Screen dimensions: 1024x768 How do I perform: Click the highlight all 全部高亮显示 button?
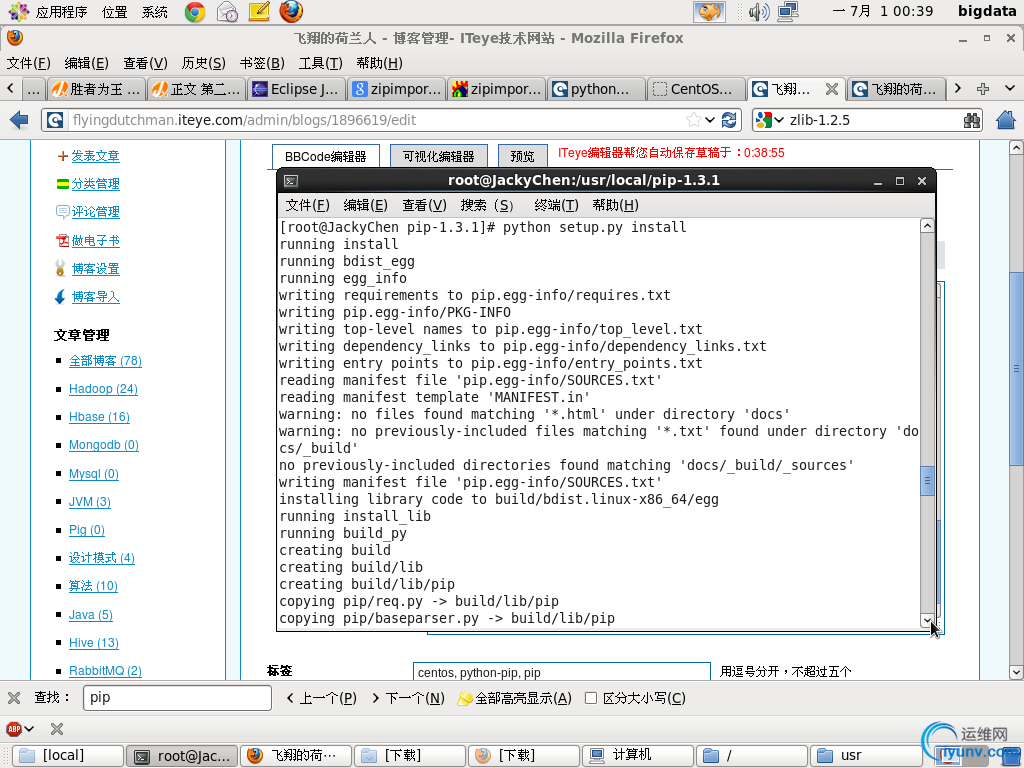tap(514, 698)
